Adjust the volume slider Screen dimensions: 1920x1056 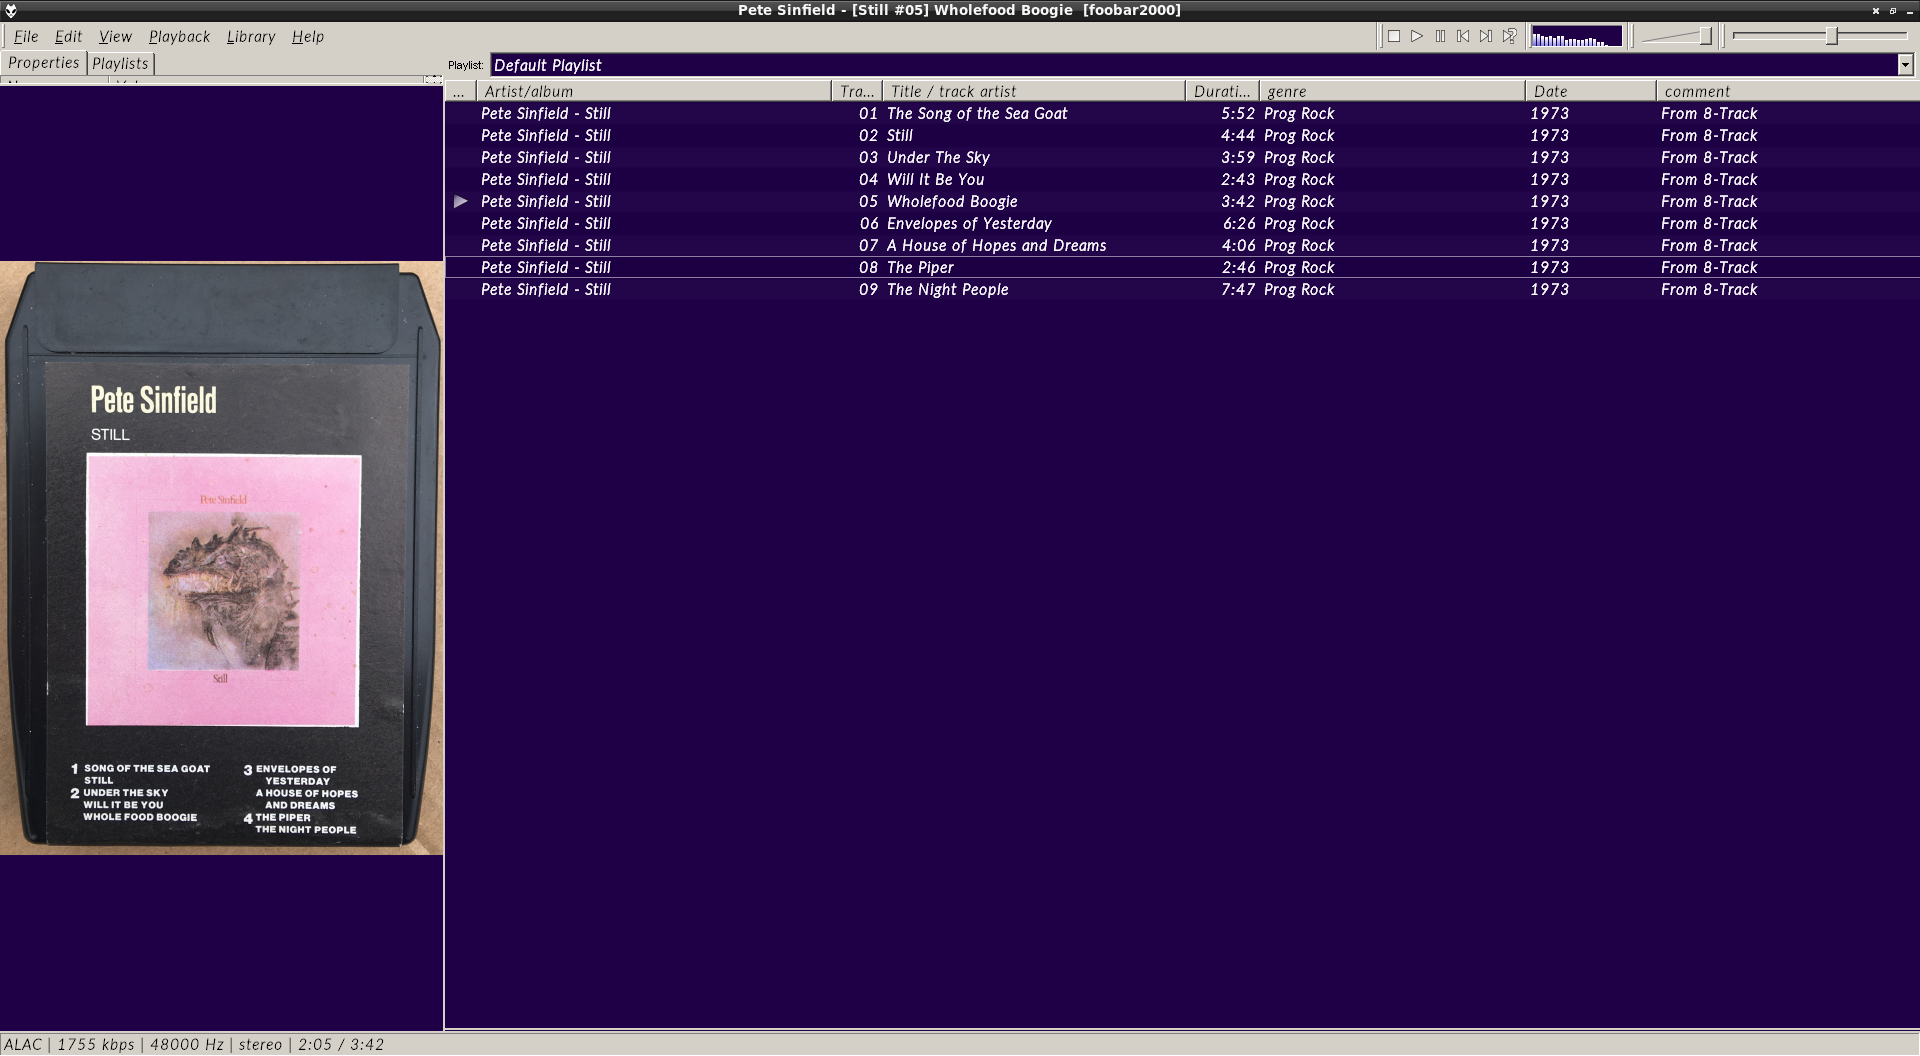[1677, 36]
